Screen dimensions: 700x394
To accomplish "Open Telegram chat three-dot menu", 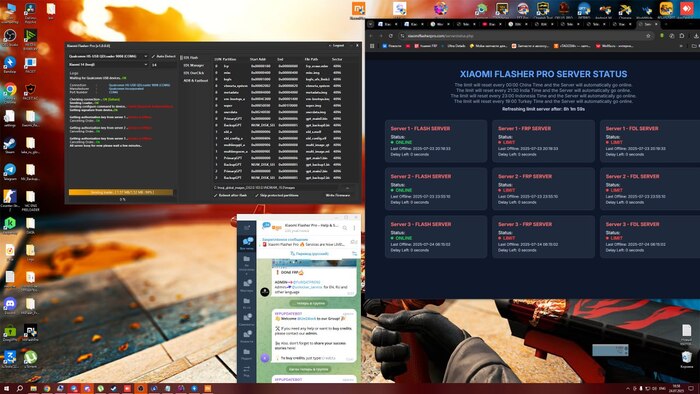I will tap(354, 228).
